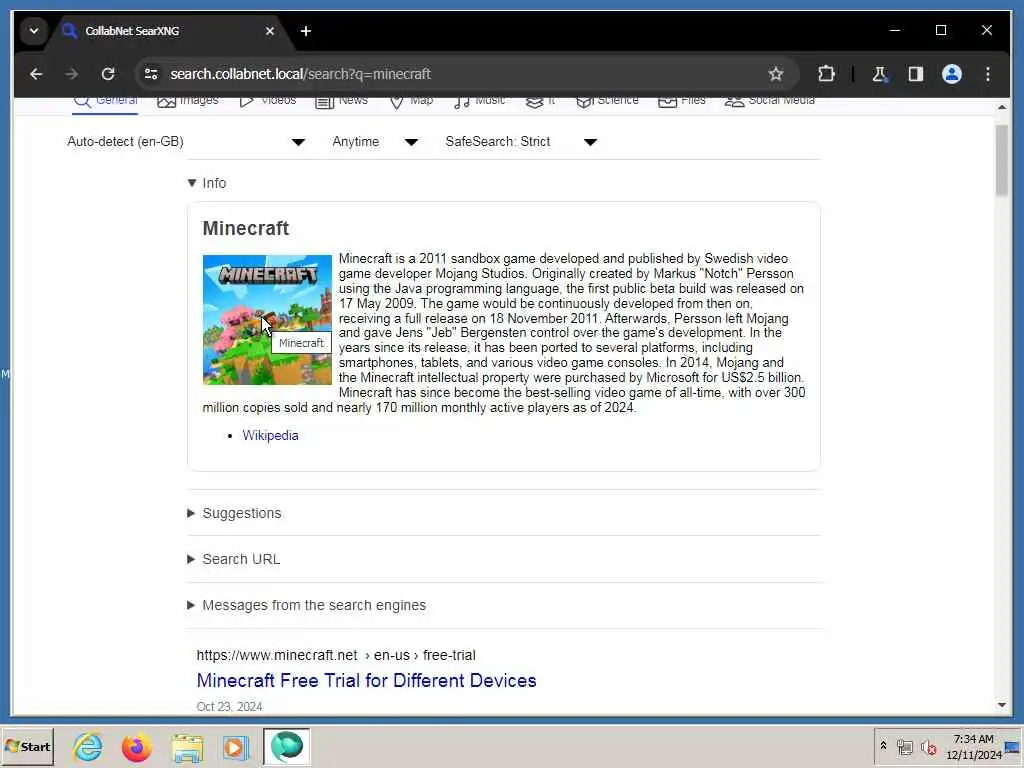
Task: Click the scrollbar up arrow
Action: (x=1002, y=106)
